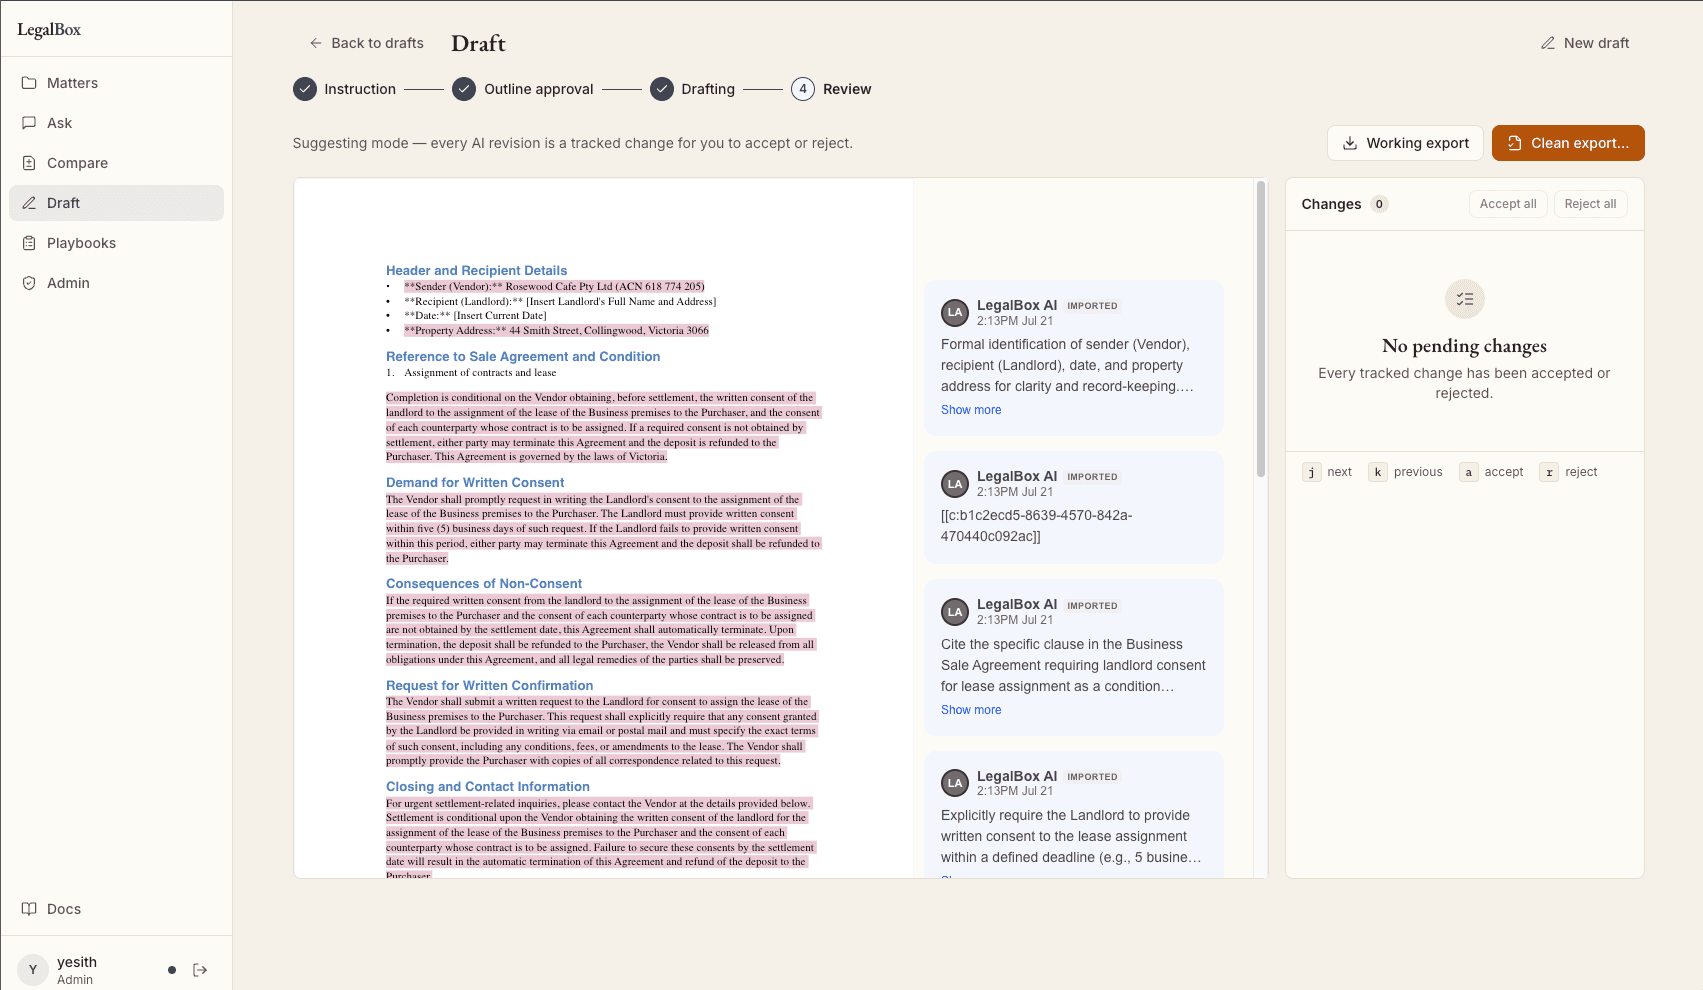
Task: Click the Drafting checkmark icon
Action: tap(662, 89)
